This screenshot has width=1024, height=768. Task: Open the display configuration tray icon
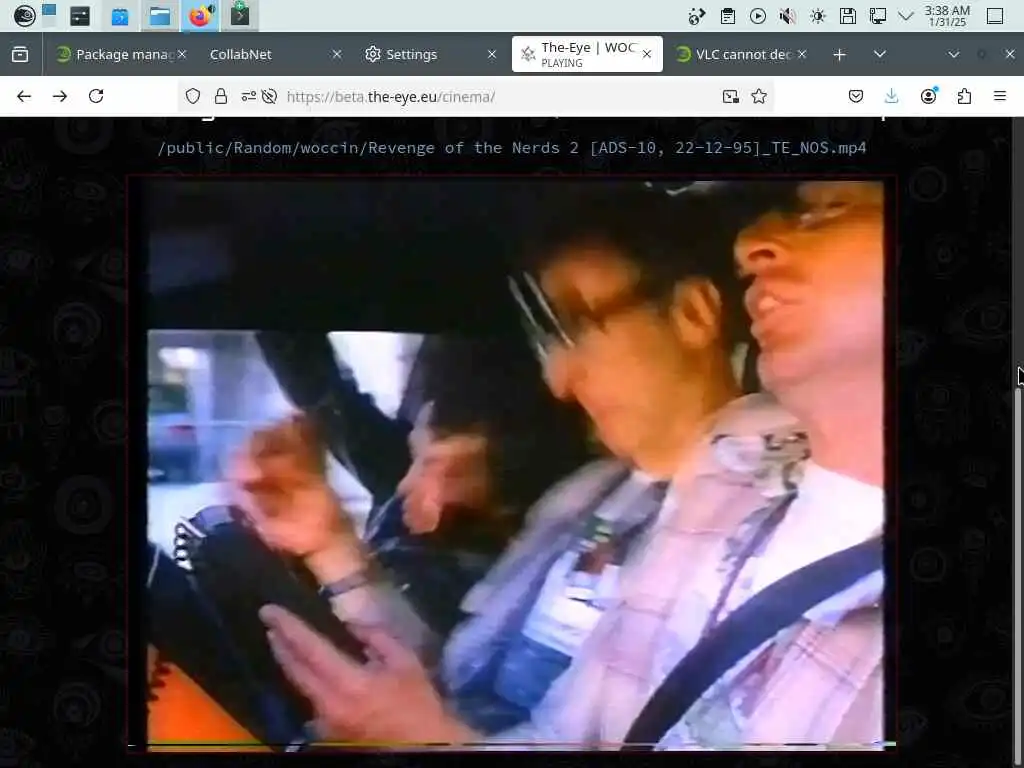[x=878, y=16]
